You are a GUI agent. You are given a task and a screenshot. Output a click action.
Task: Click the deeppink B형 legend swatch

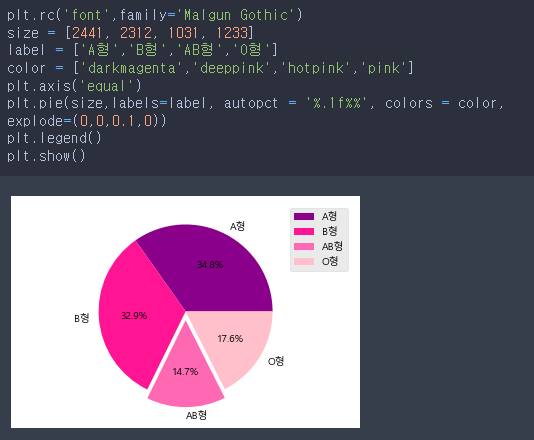click(x=304, y=232)
